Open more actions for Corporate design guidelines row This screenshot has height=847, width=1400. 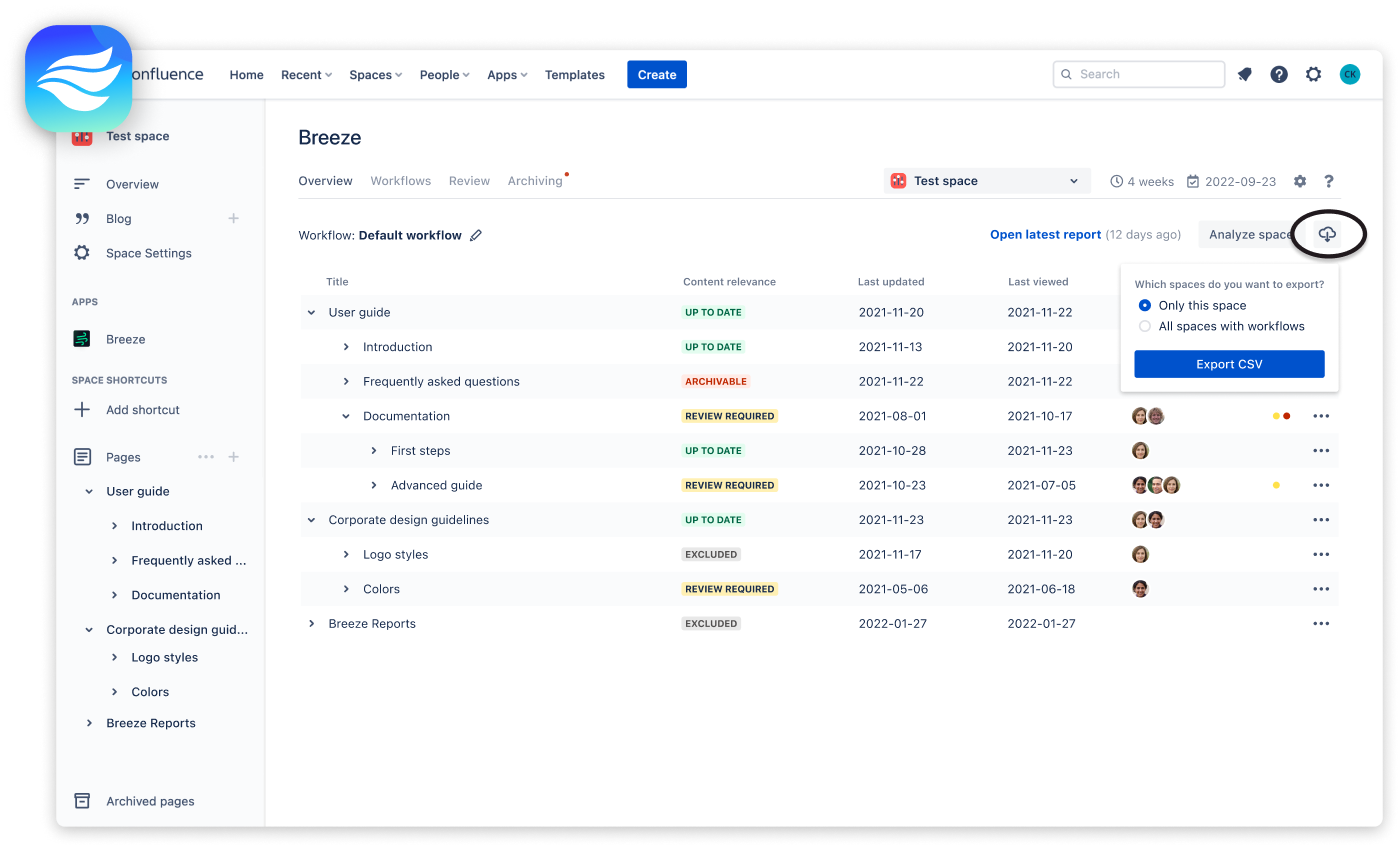[1321, 520]
